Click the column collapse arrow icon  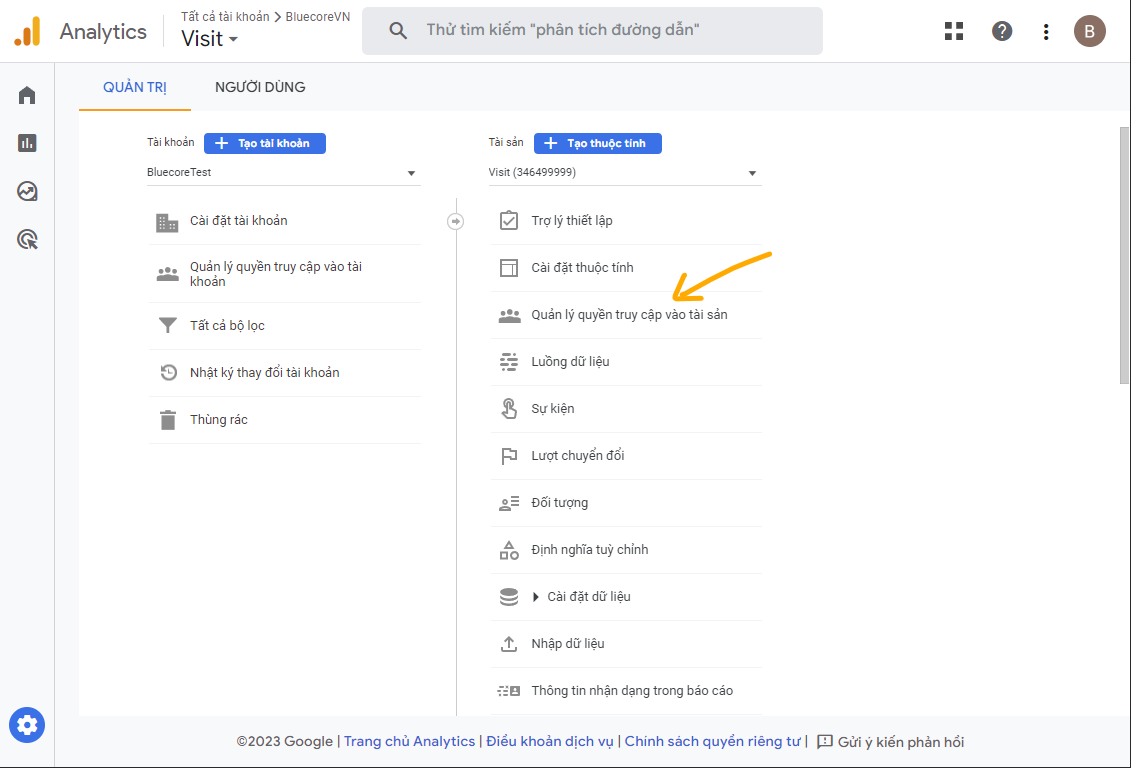pyautogui.click(x=456, y=221)
